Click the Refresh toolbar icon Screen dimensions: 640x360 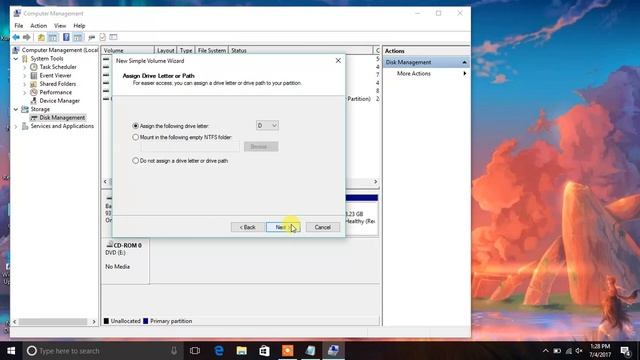click(102, 37)
